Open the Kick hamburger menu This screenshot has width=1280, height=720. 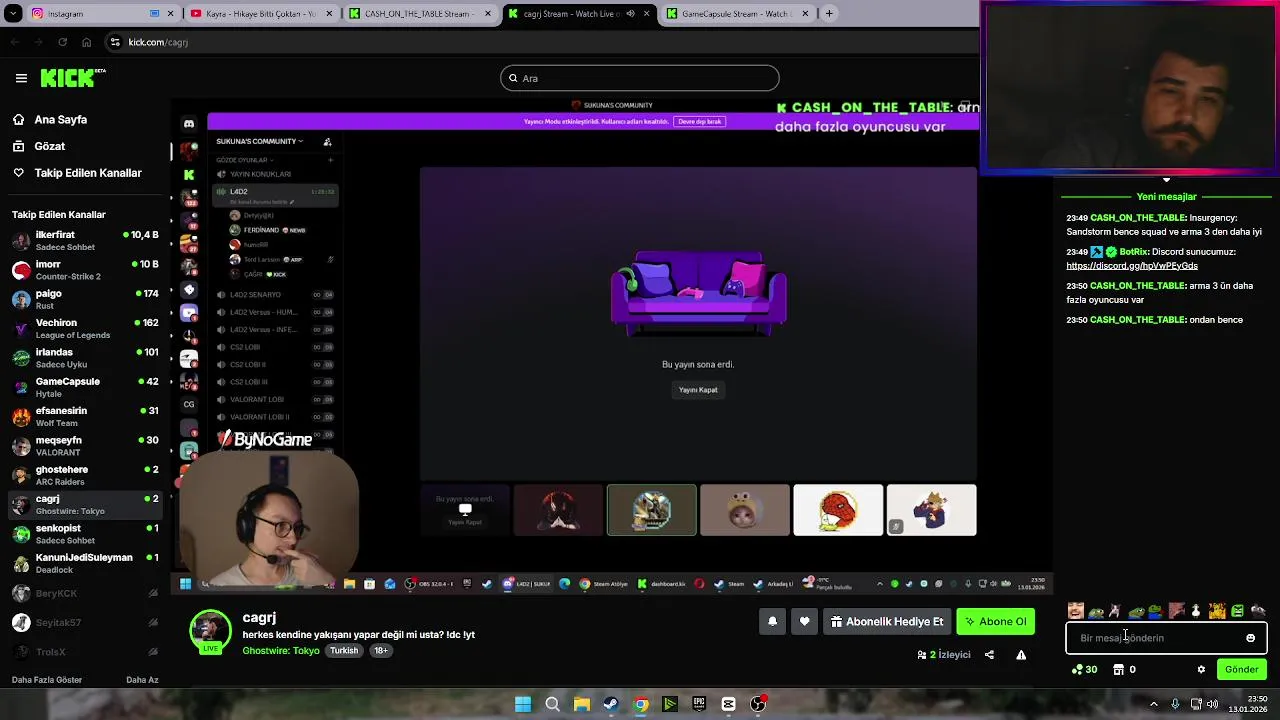coord(21,78)
